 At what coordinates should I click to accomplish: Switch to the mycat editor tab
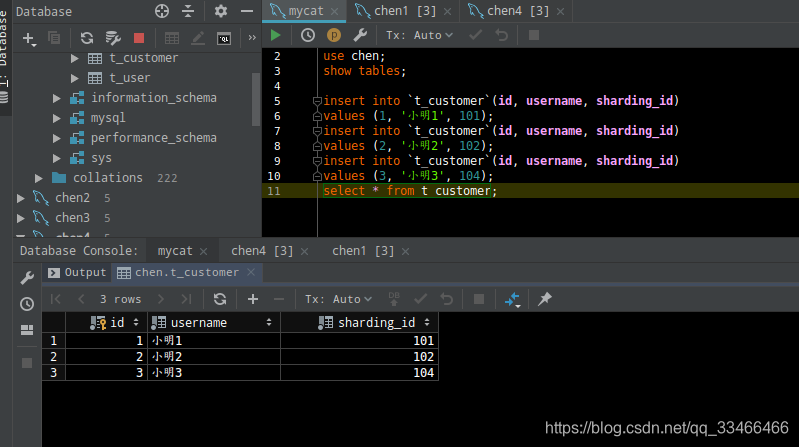click(305, 11)
